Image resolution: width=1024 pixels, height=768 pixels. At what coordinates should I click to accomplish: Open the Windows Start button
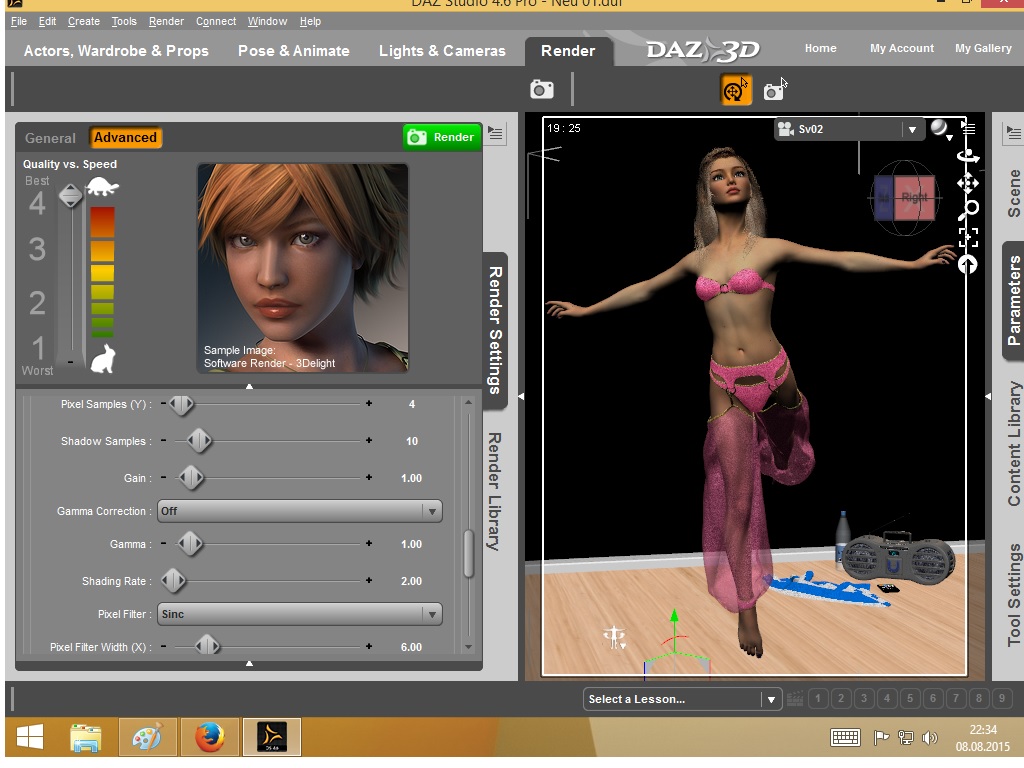pyautogui.click(x=29, y=737)
